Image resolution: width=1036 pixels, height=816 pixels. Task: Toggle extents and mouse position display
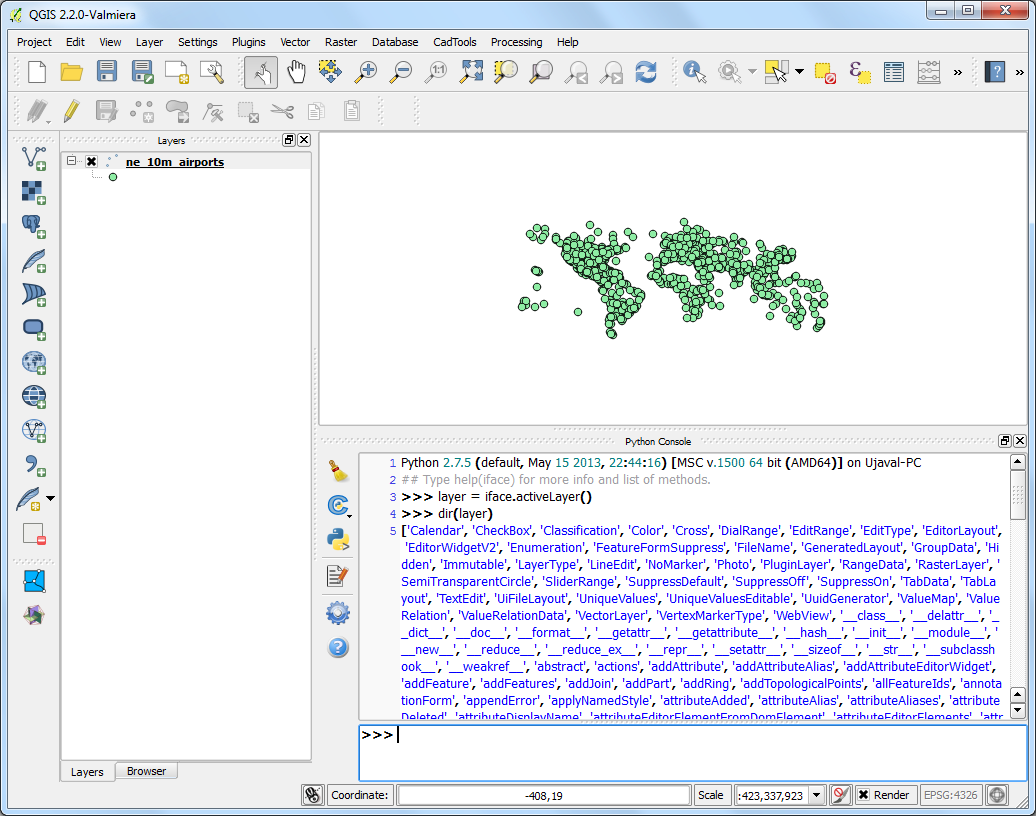pyautogui.click(x=313, y=795)
